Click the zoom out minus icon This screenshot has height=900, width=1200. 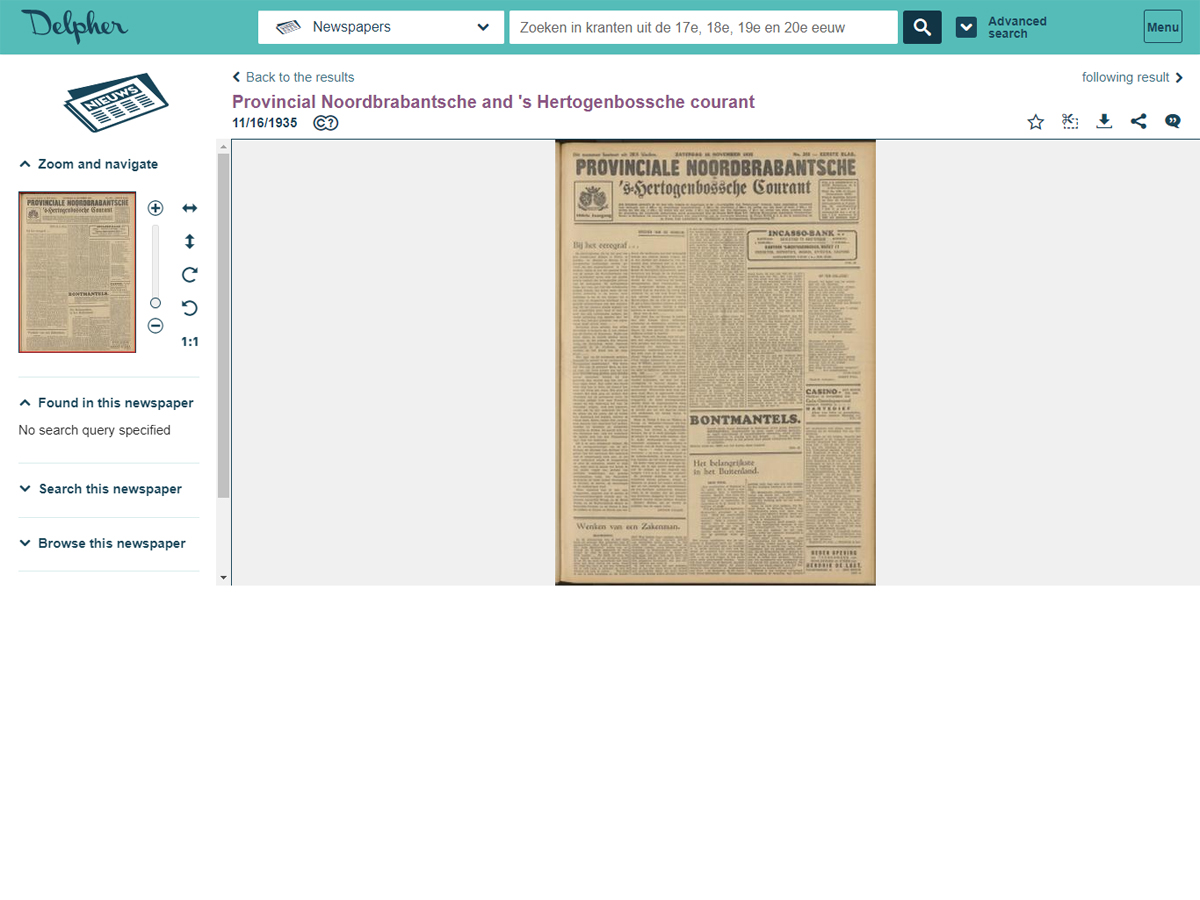click(155, 325)
